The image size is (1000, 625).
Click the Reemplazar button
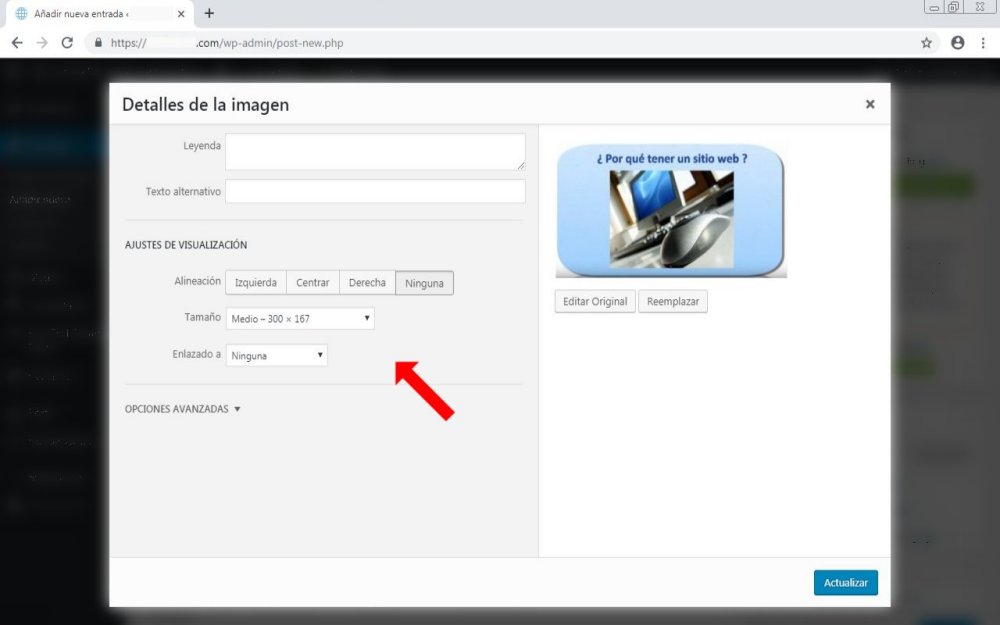click(673, 301)
